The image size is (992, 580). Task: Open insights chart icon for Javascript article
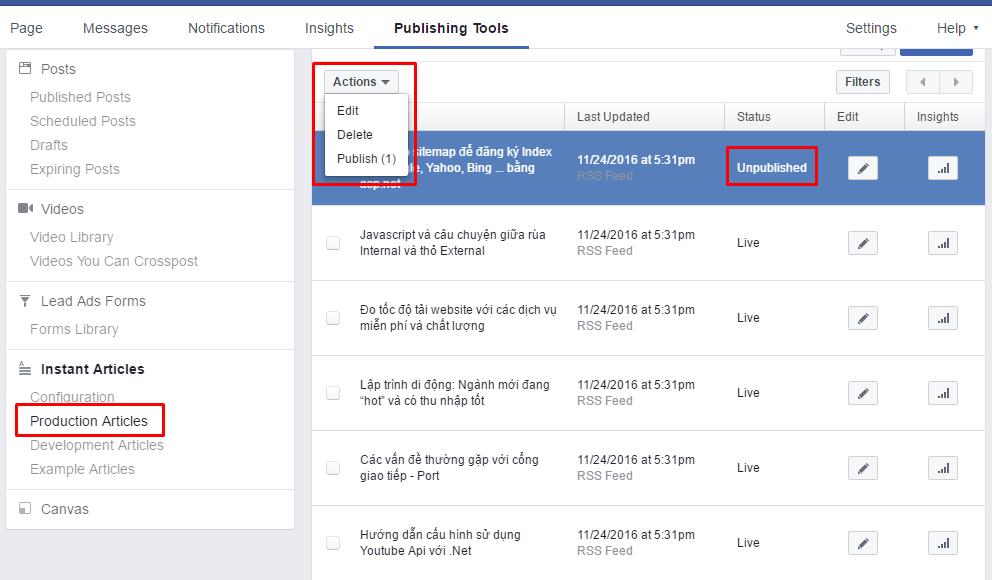click(943, 244)
